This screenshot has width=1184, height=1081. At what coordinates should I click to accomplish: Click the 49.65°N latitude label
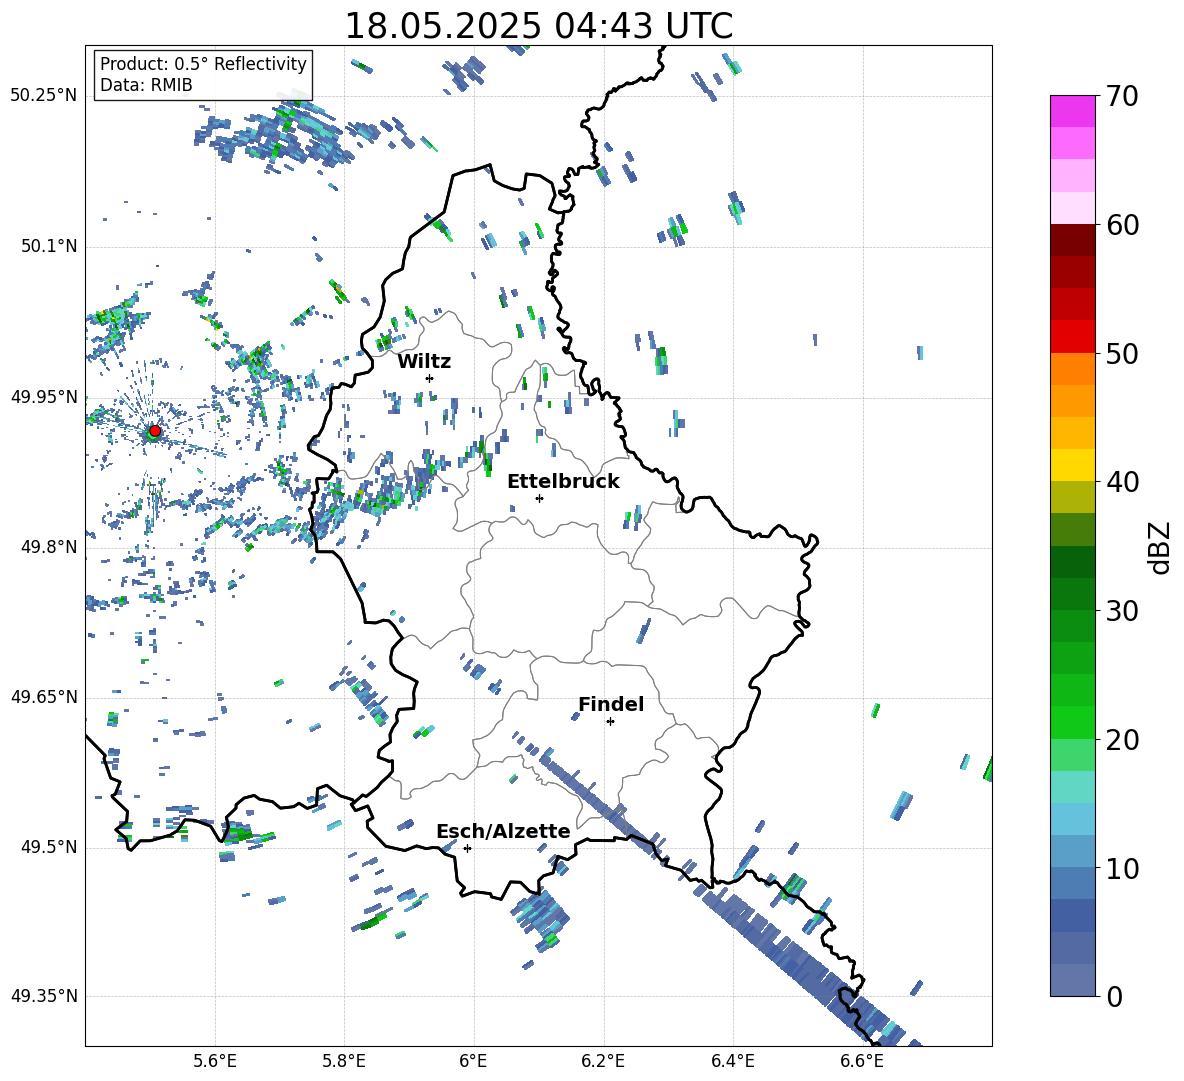pyautogui.click(x=44, y=697)
